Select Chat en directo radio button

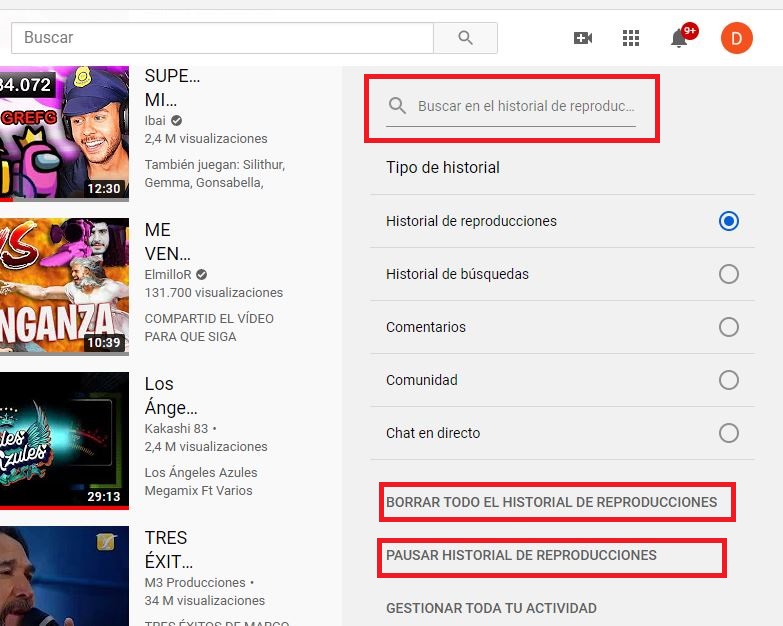tap(728, 433)
